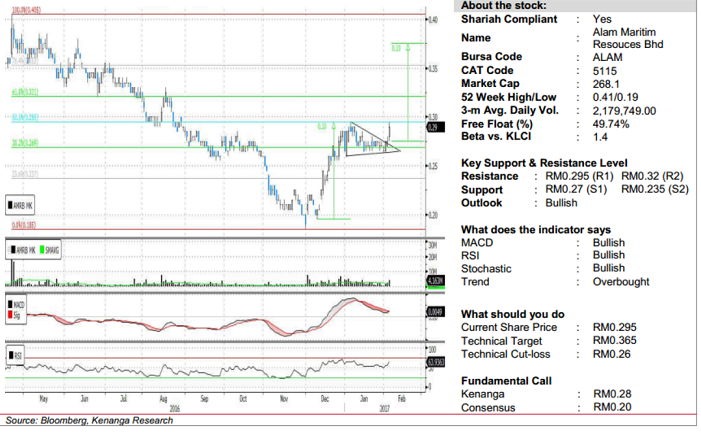Screen dimensions: 701x432
Task: Select the Consensus value 'RM0.20'
Action: coord(612,407)
